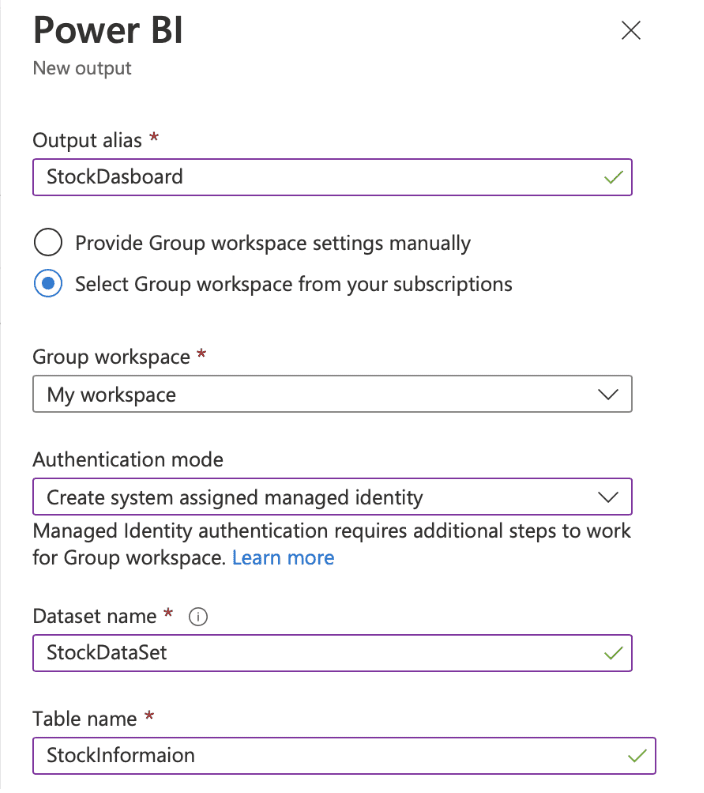Click chevron on managed identity dropdown
704x793 pixels.
pos(607,497)
